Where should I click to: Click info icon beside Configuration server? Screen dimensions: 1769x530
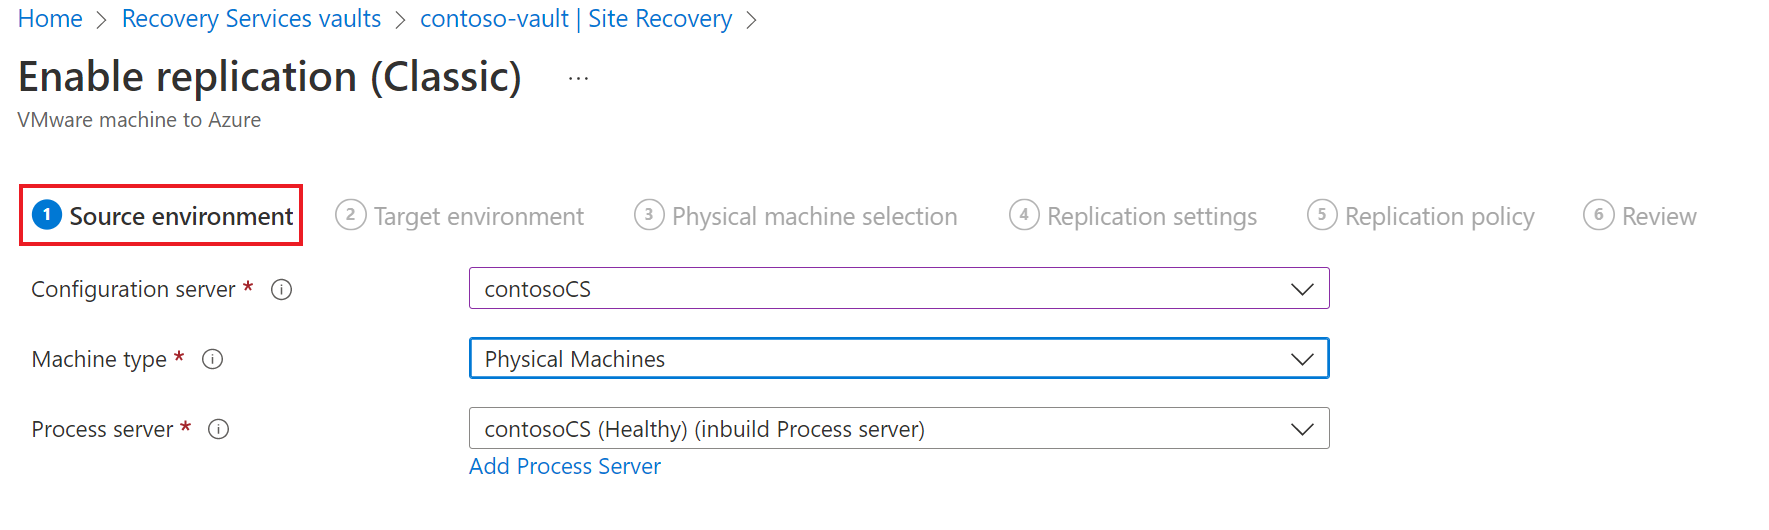(282, 290)
